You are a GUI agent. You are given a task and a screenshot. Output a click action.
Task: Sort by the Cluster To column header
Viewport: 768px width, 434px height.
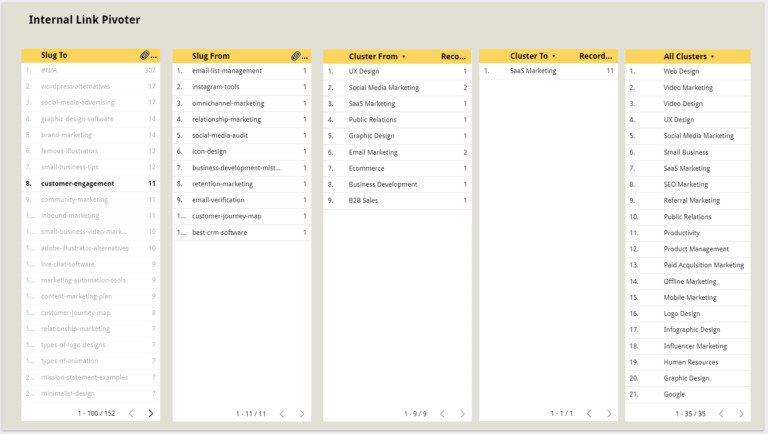pos(532,56)
